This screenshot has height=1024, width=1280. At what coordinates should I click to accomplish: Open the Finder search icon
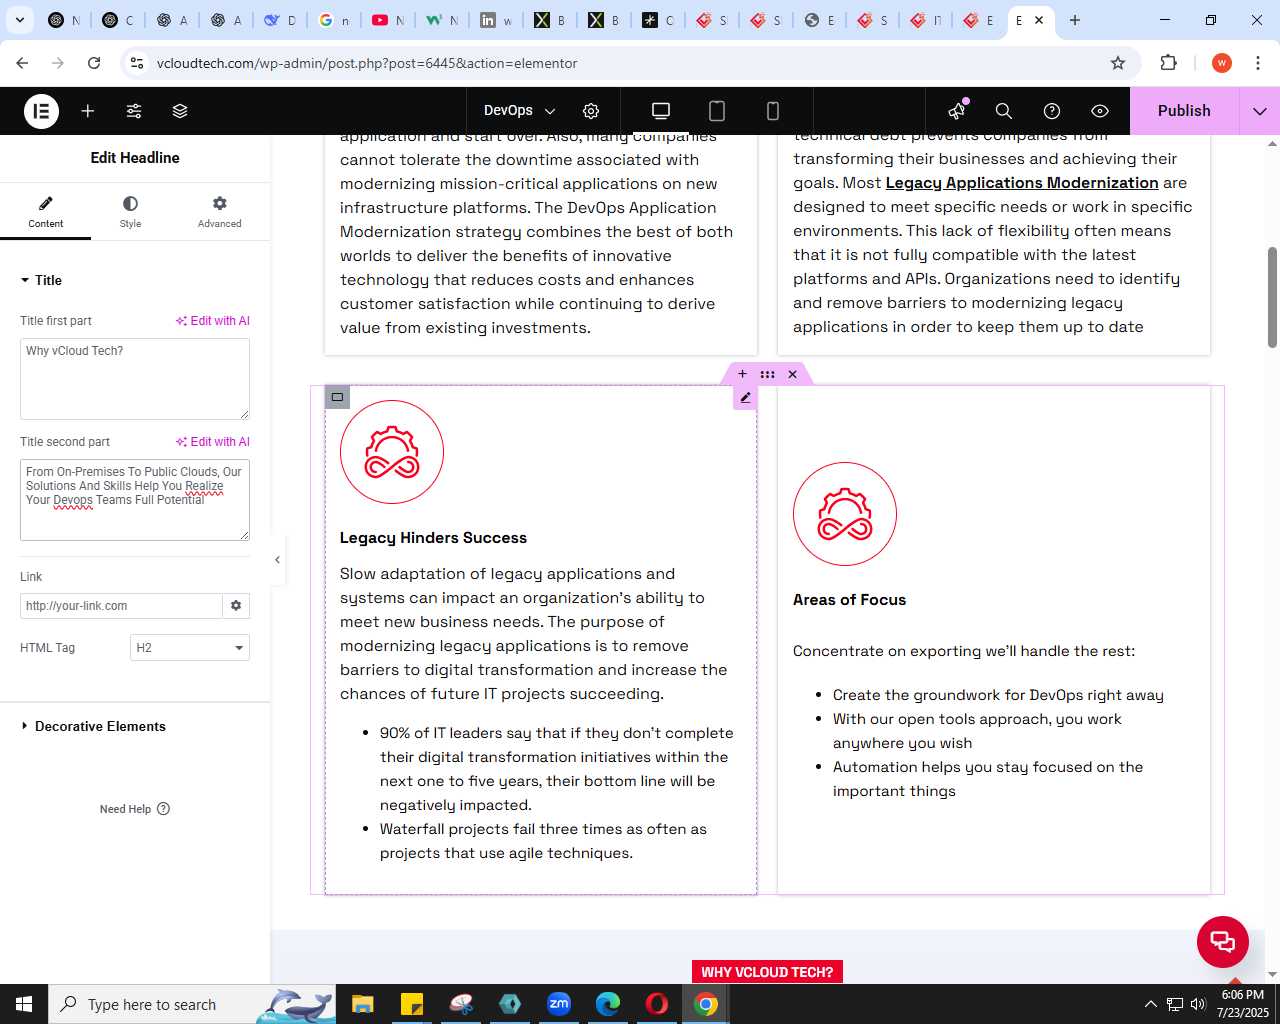pyautogui.click(x=1004, y=111)
